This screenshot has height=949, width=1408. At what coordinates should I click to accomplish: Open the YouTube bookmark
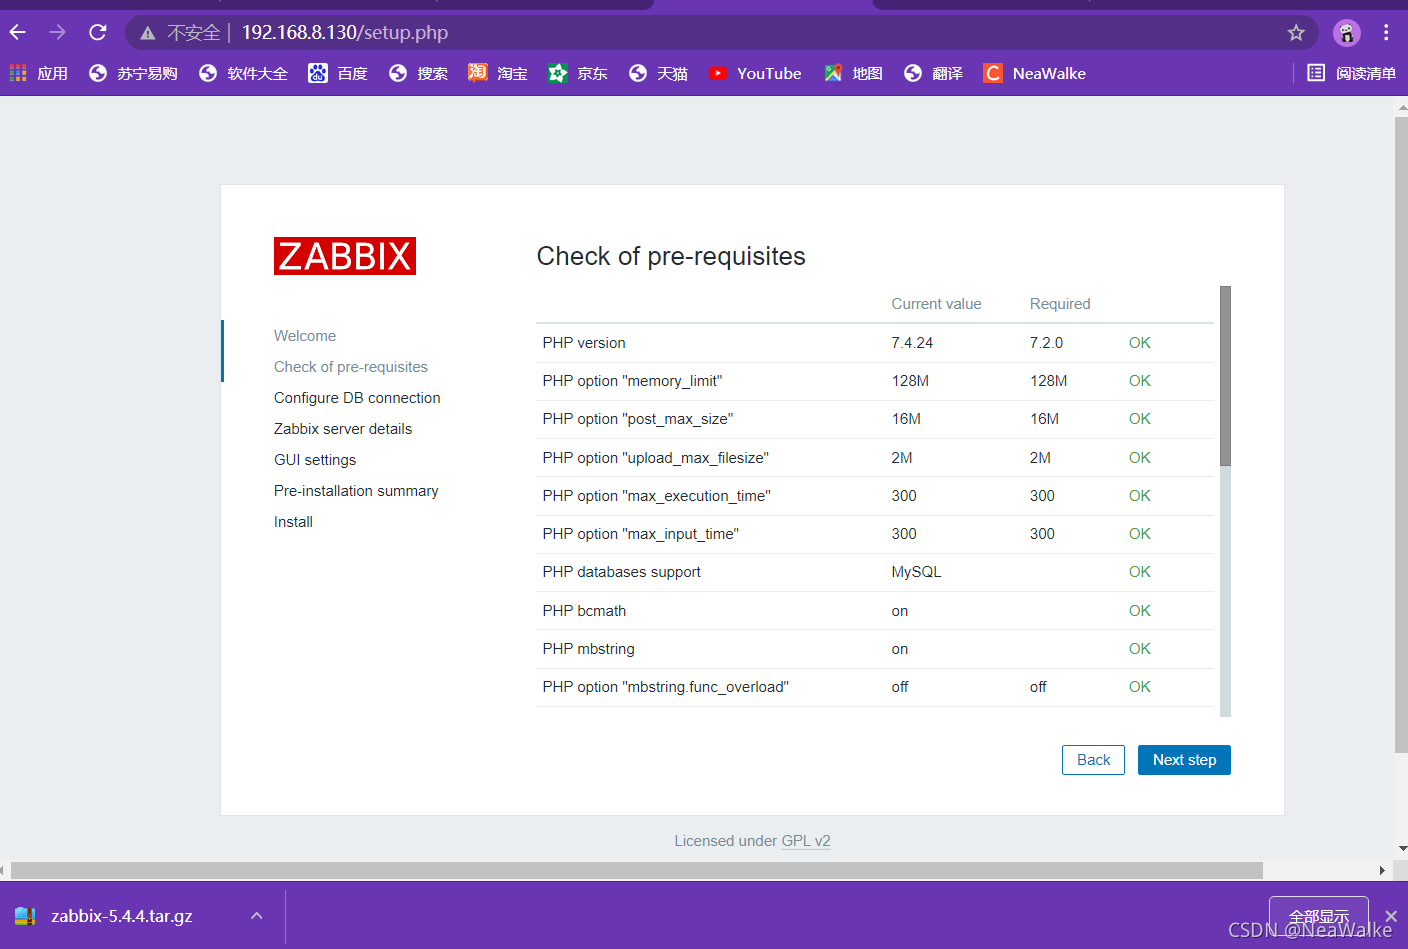(x=755, y=73)
